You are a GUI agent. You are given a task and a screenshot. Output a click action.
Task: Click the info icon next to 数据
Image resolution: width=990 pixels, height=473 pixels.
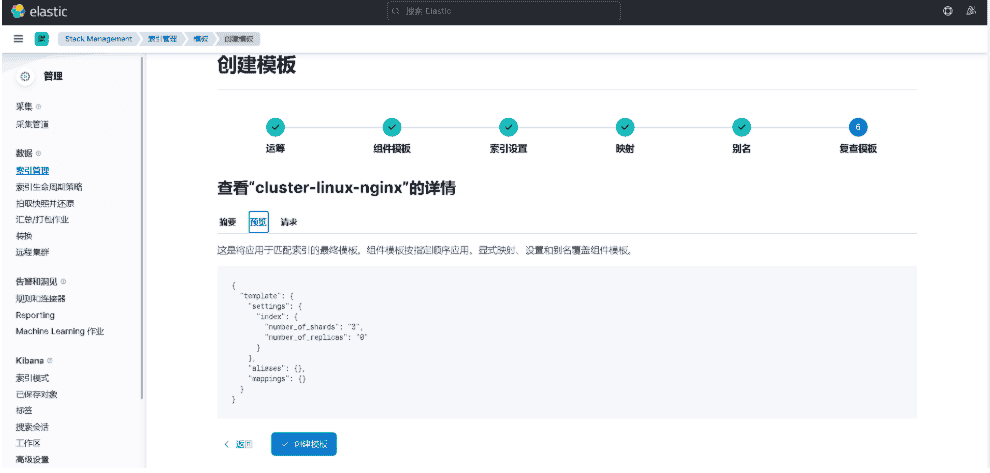click(39, 153)
